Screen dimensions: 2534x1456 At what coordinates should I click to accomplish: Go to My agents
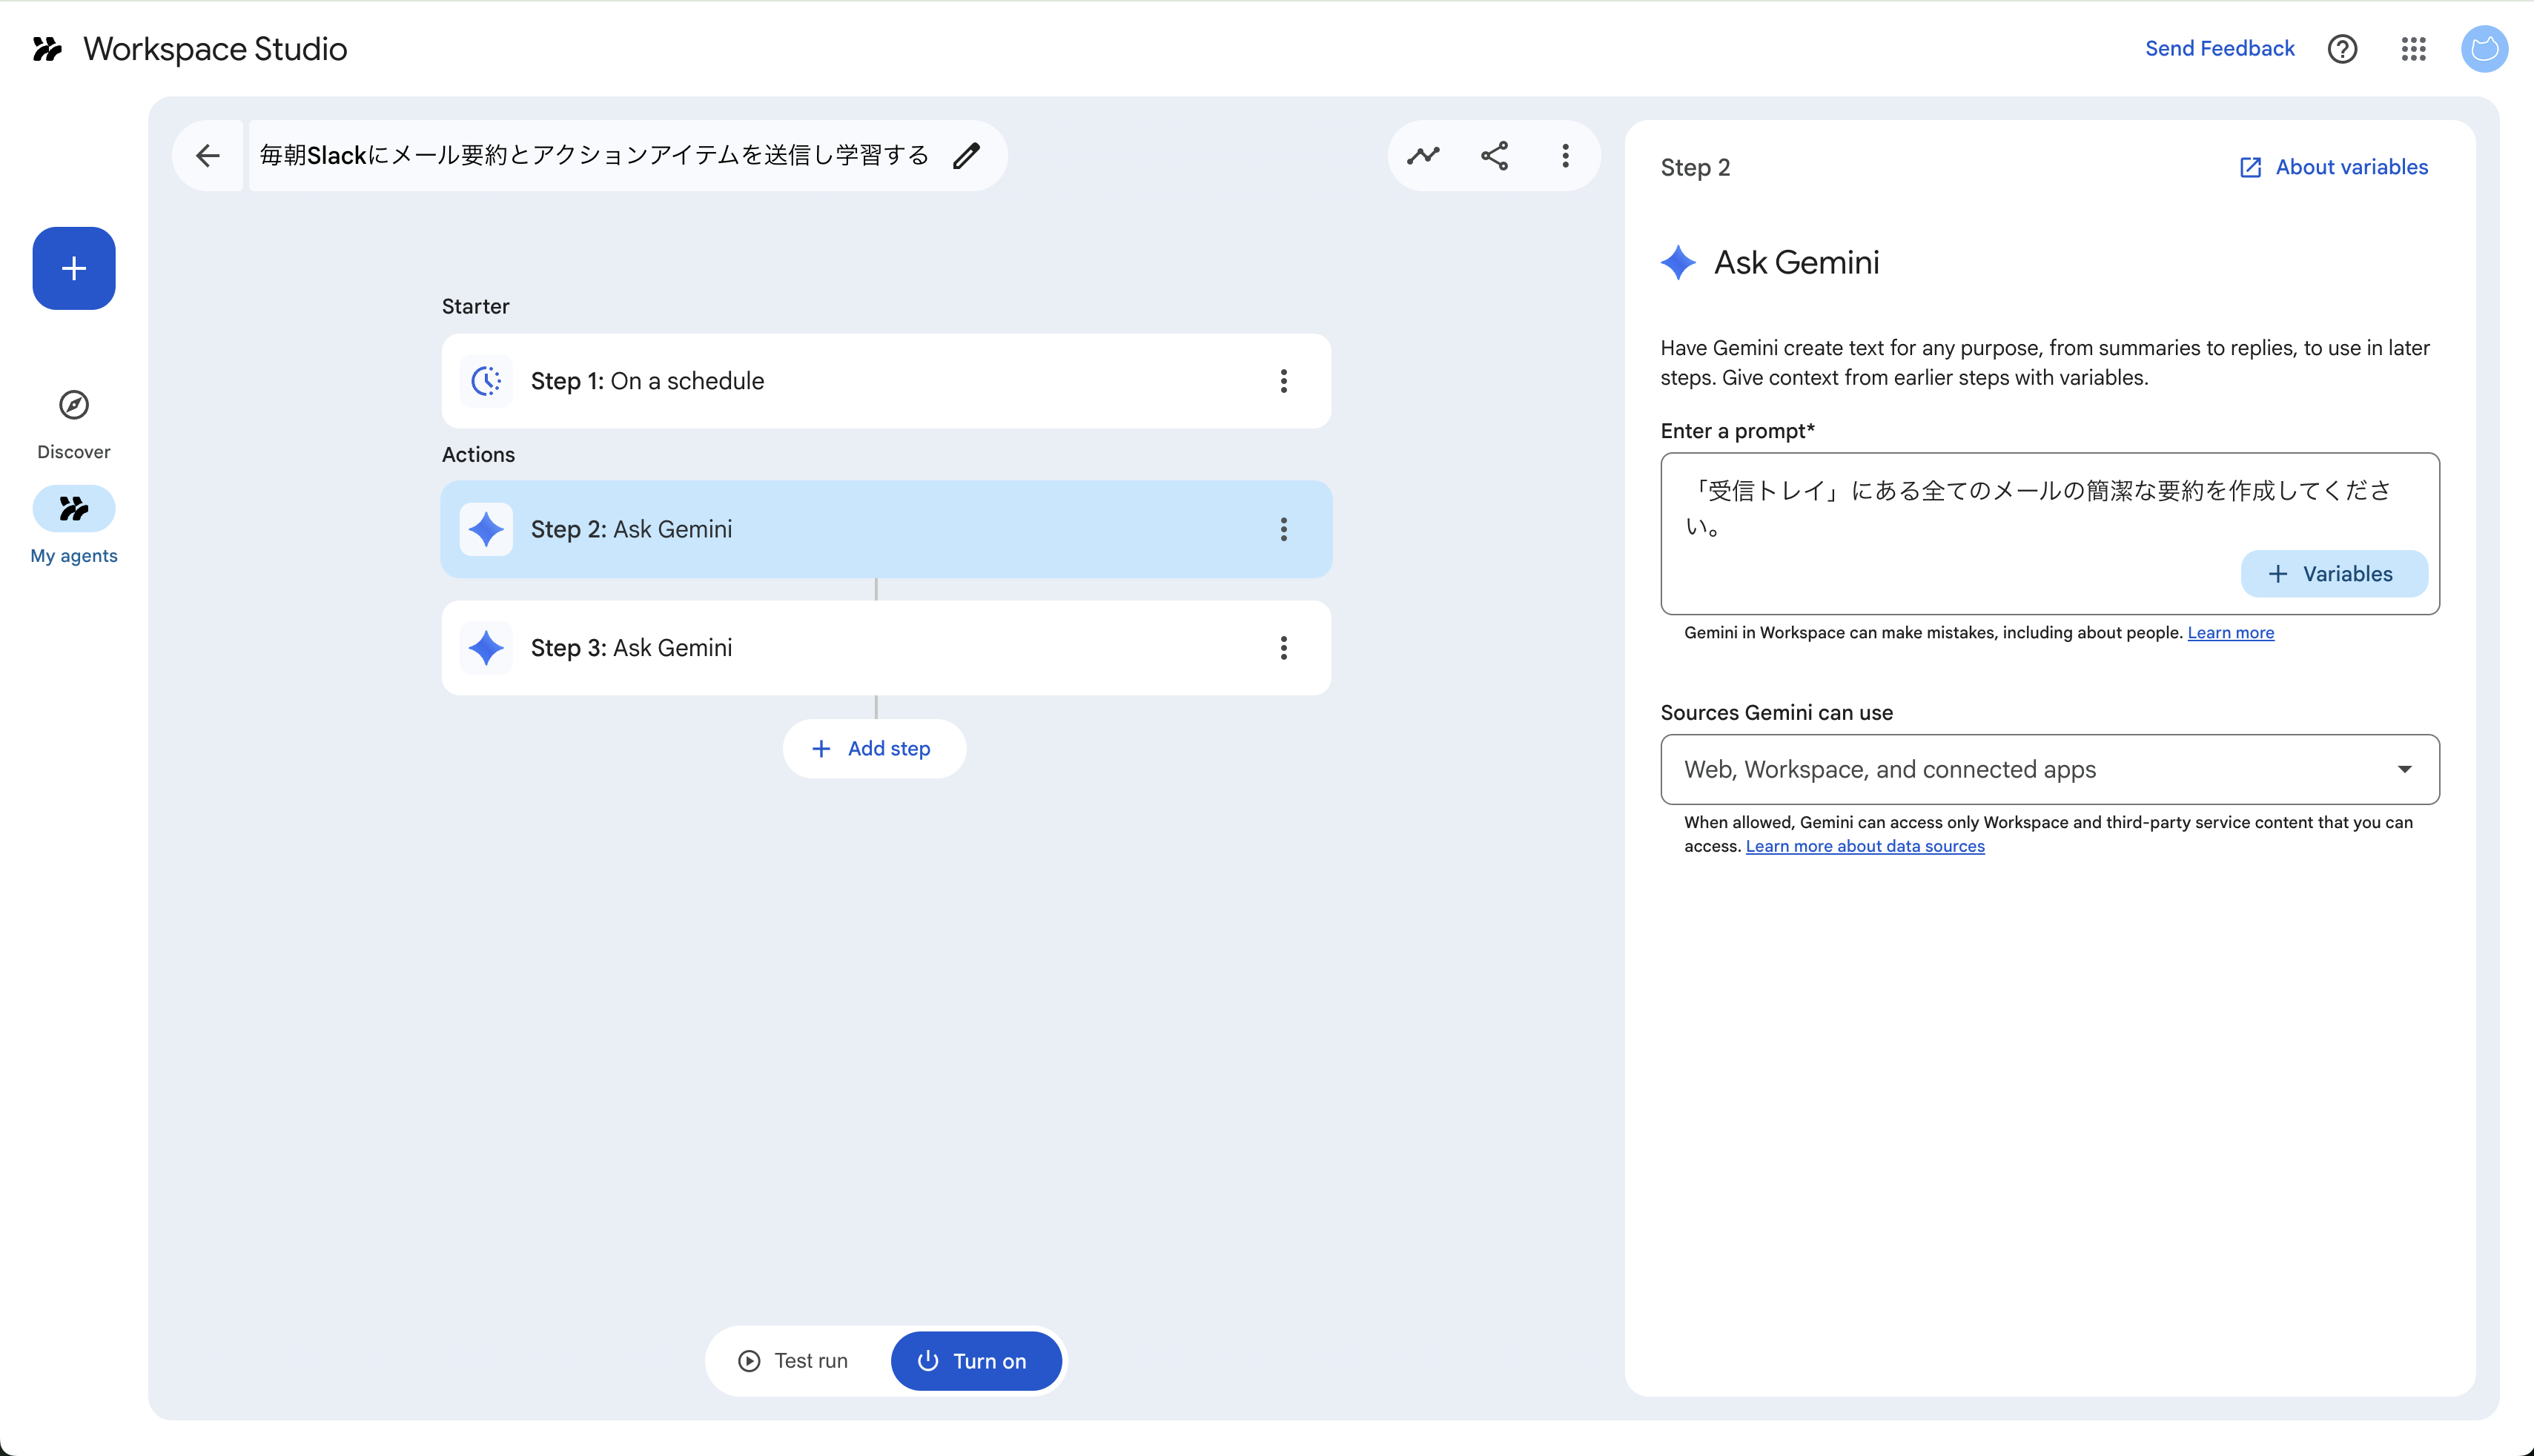coord(74,526)
